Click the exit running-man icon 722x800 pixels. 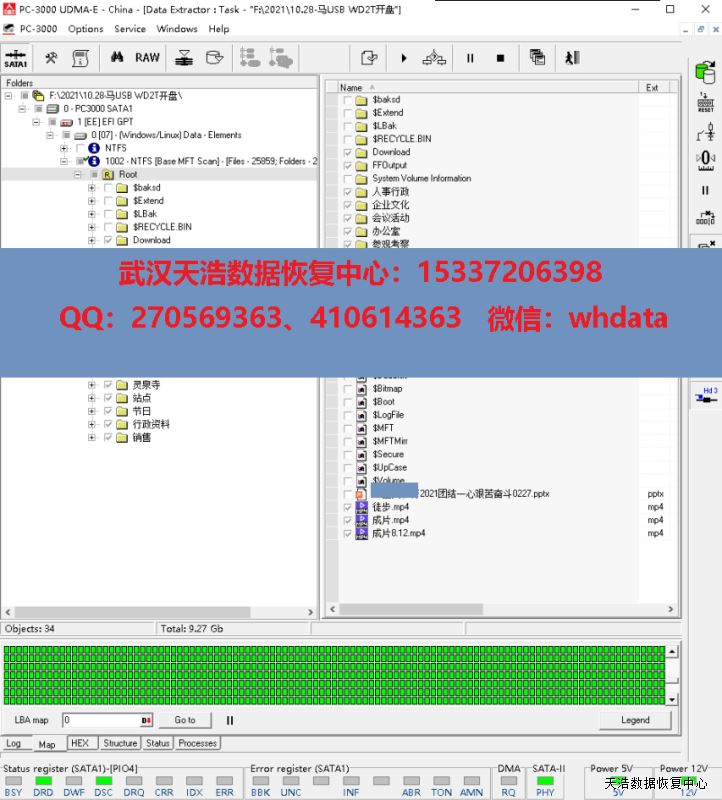click(572, 58)
